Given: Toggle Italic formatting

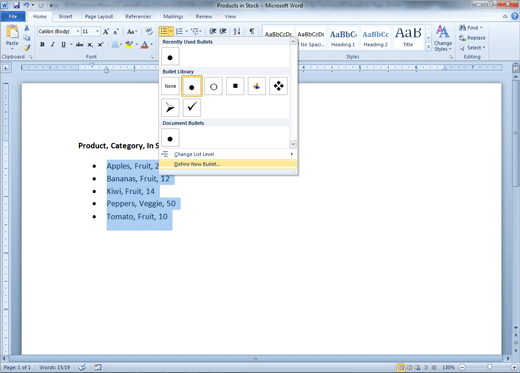Looking at the screenshot, I should 52,44.
